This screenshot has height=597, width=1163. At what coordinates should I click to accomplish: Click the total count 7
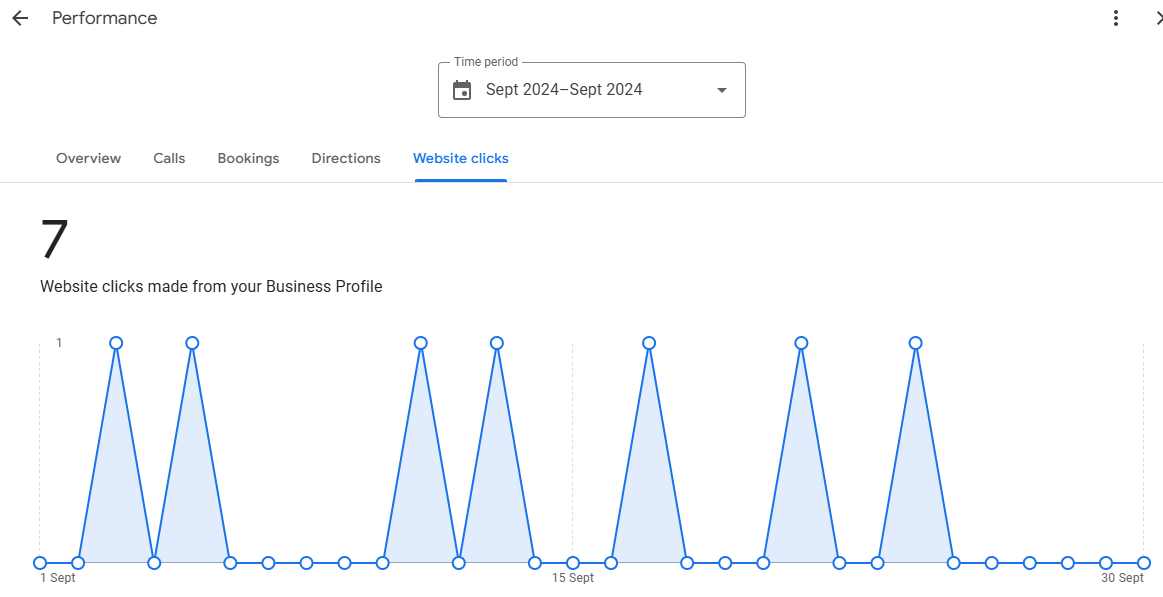55,239
